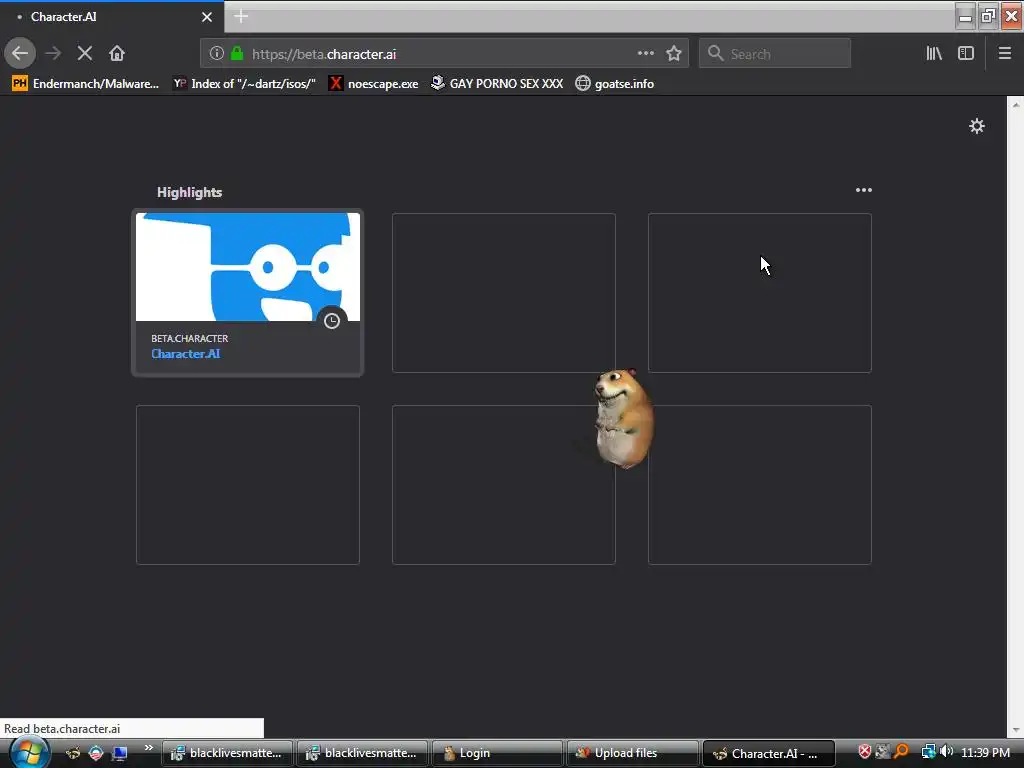Open the volume speaker tray icon
Screen dimensions: 1024x768
coord(946,752)
